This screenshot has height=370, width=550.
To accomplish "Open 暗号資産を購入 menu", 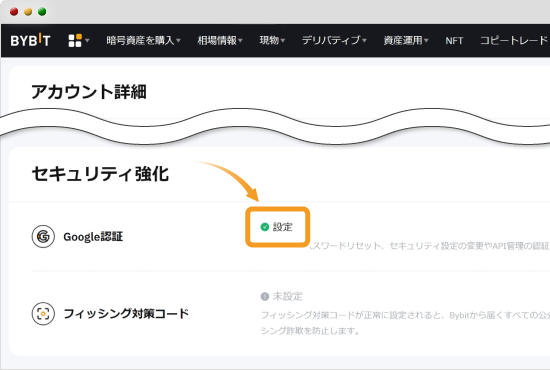I will point(140,41).
